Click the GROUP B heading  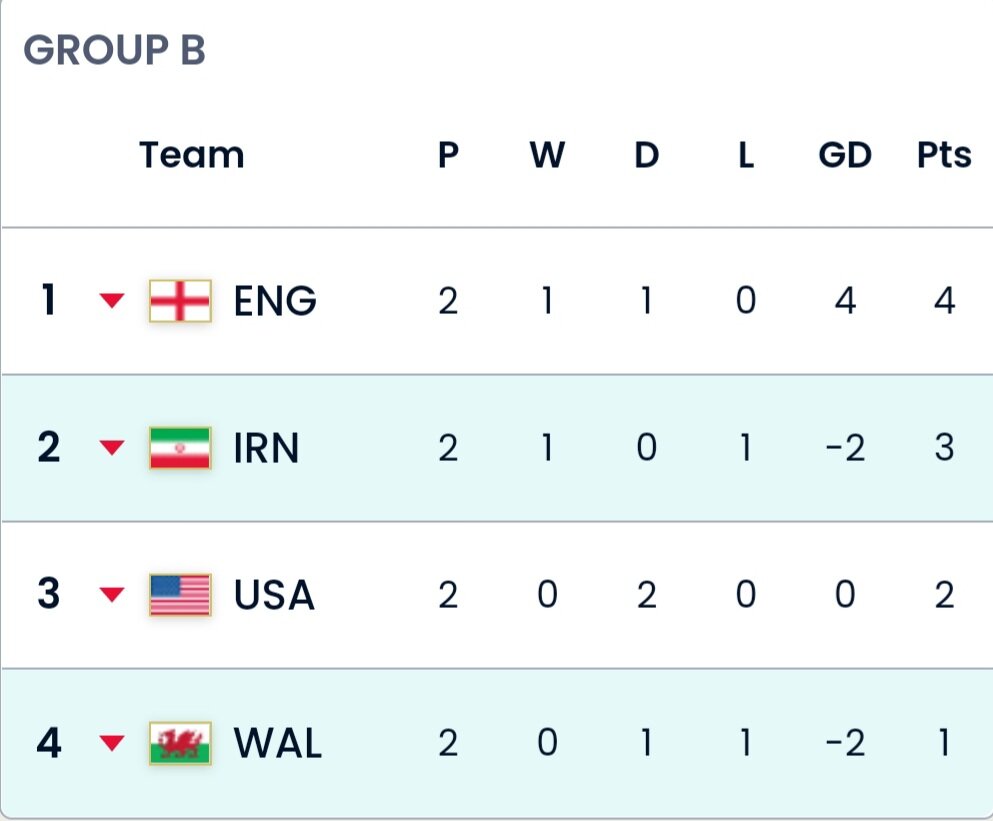click(x=114, y=50)
